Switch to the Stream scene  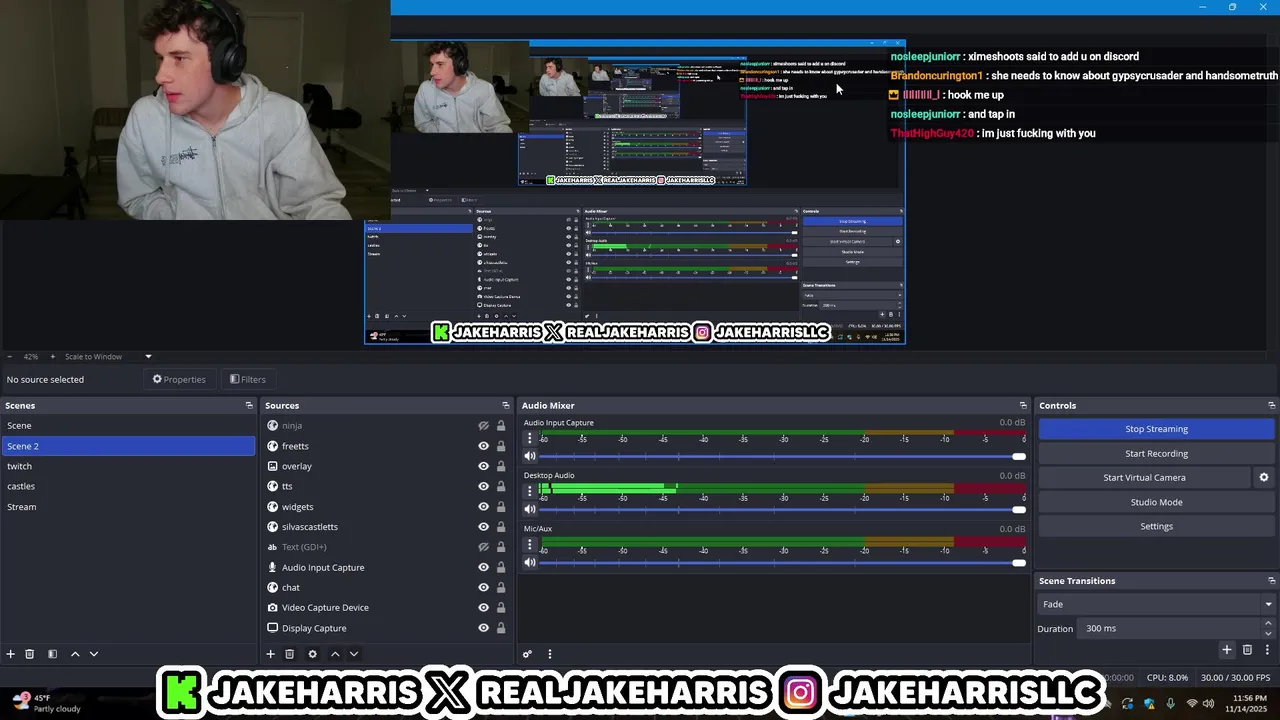(128, 507)
